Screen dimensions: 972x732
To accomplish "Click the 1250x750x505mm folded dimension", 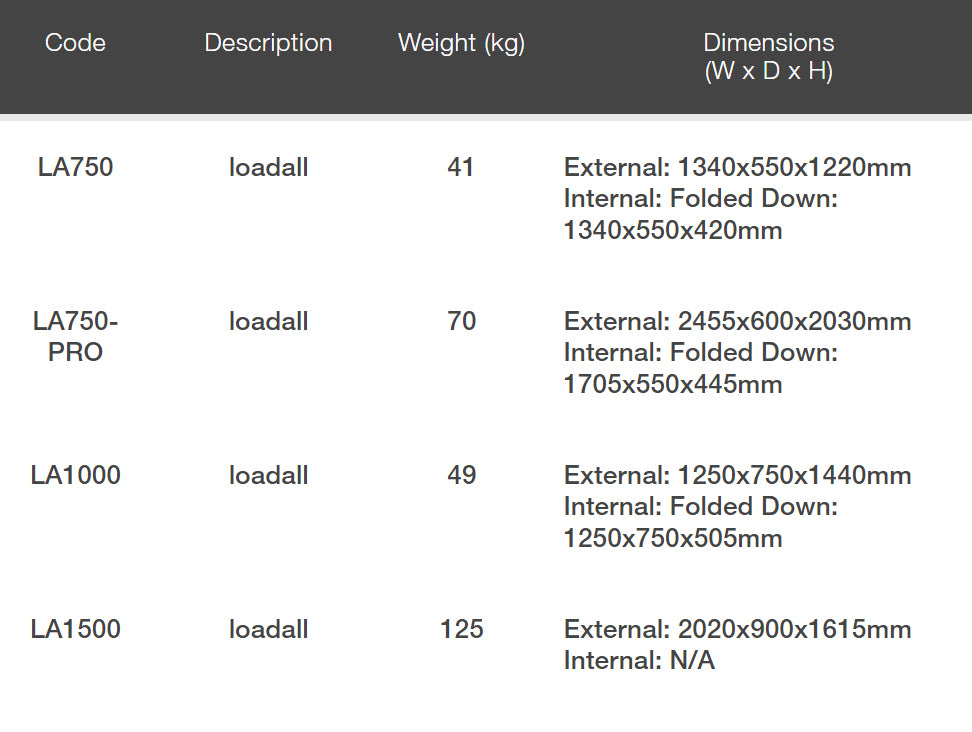I will (673, 539).
